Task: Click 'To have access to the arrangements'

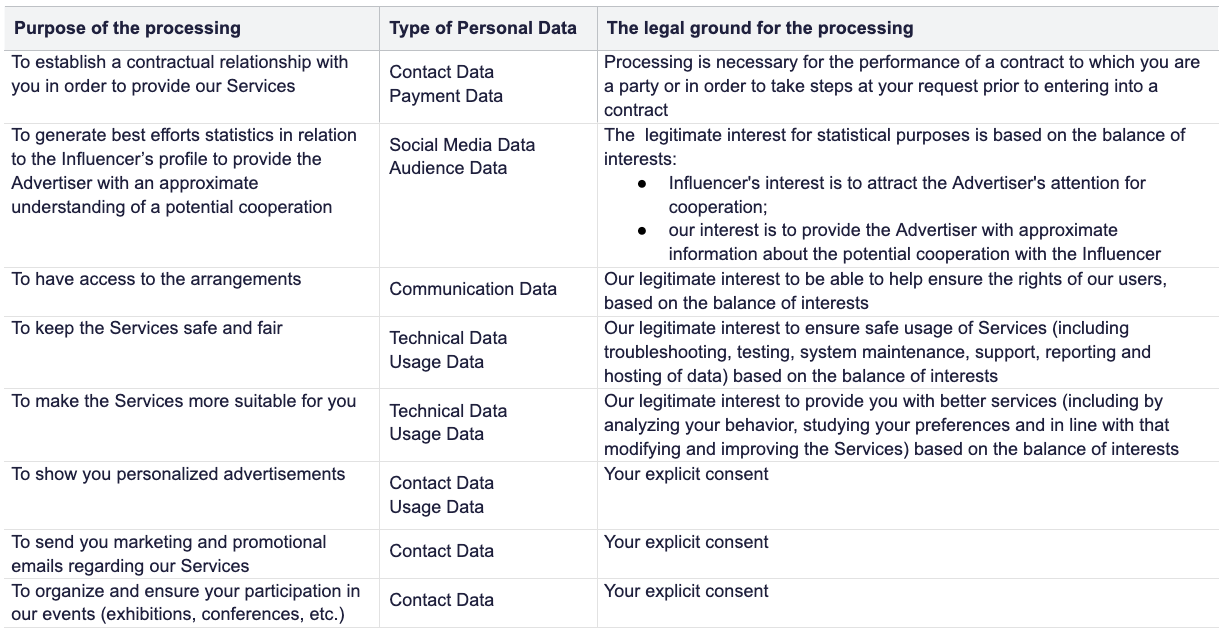Action: [x=156, y=279]
